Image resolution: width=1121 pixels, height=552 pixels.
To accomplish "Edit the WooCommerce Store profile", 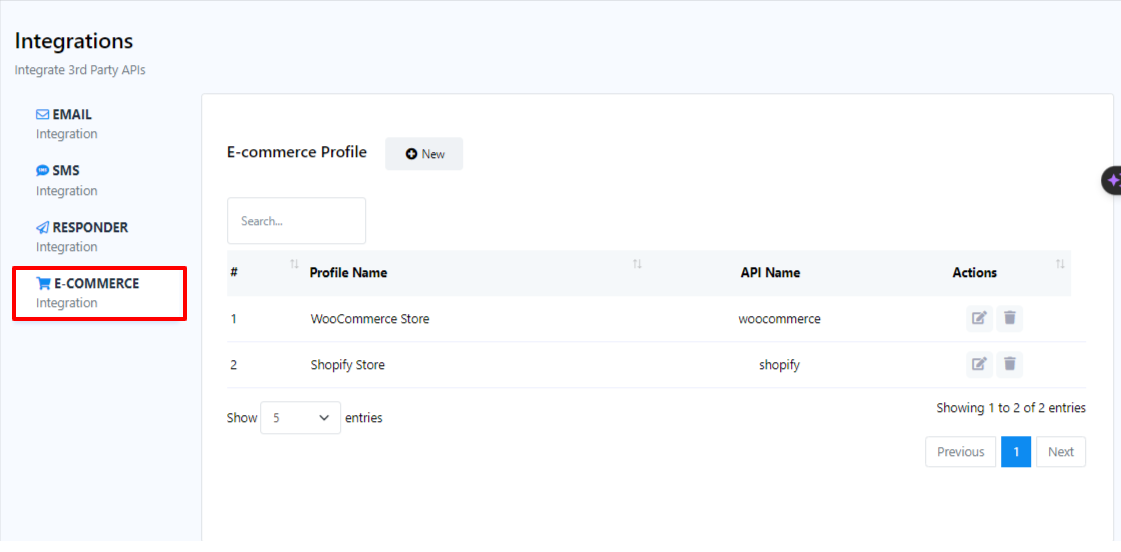I will 979,318.
